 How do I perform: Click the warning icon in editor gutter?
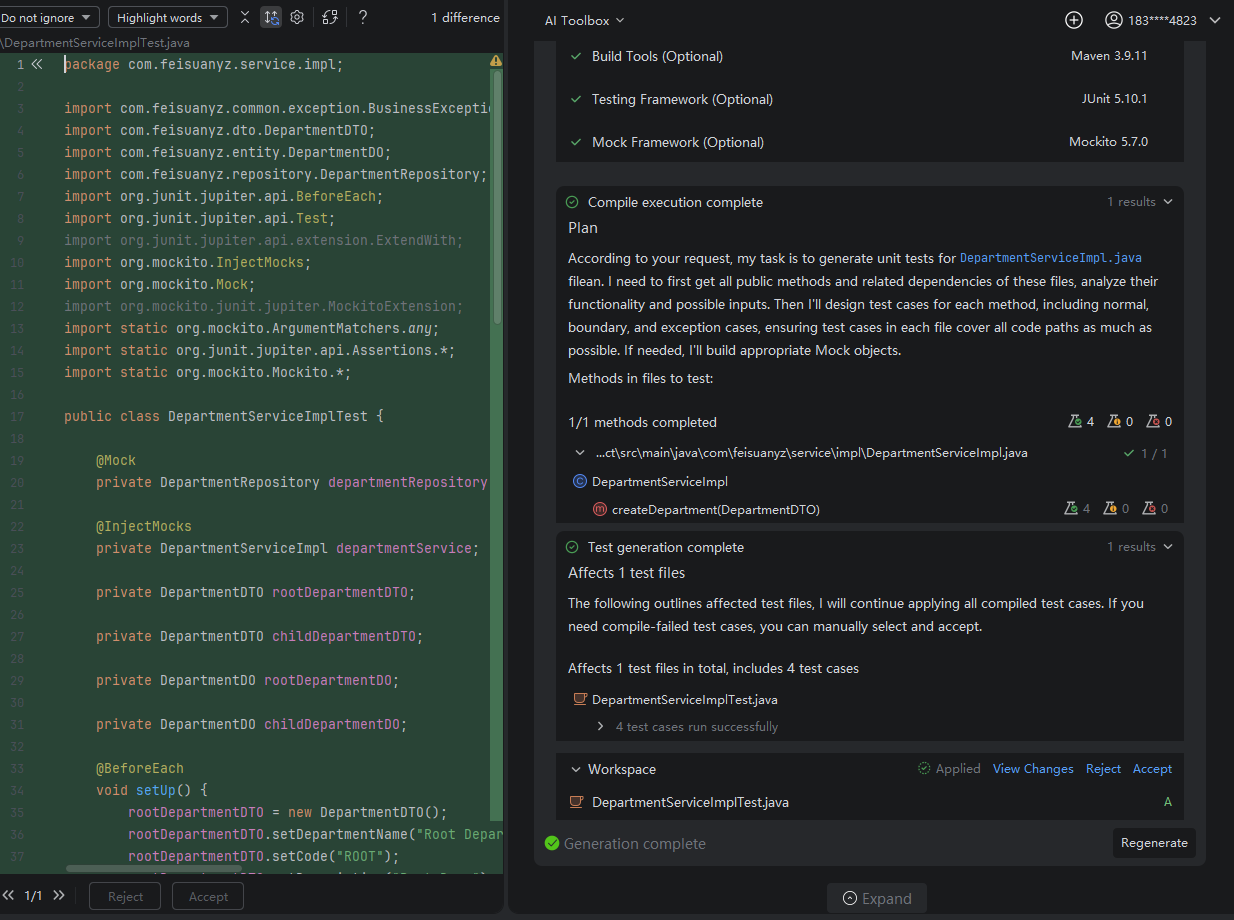coord(496,61)
